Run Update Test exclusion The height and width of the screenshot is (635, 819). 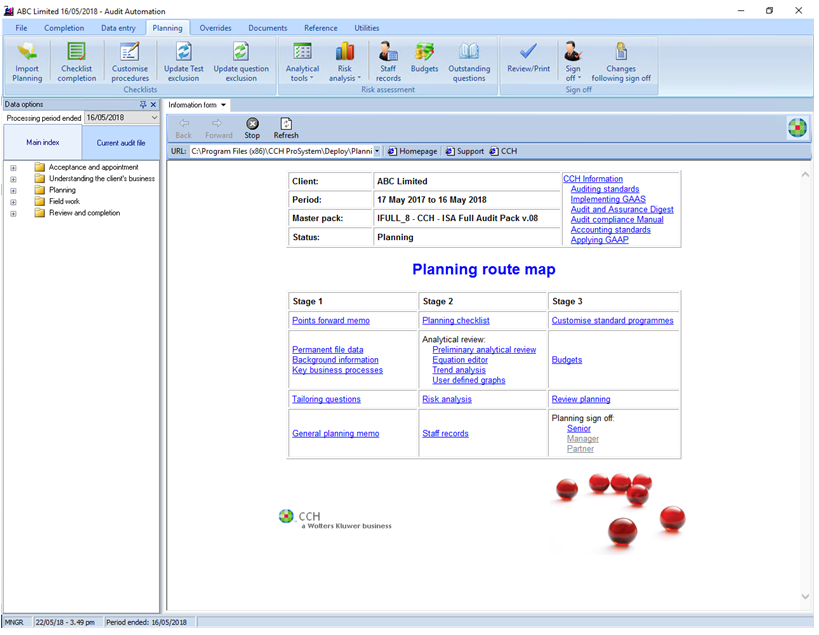183,63
